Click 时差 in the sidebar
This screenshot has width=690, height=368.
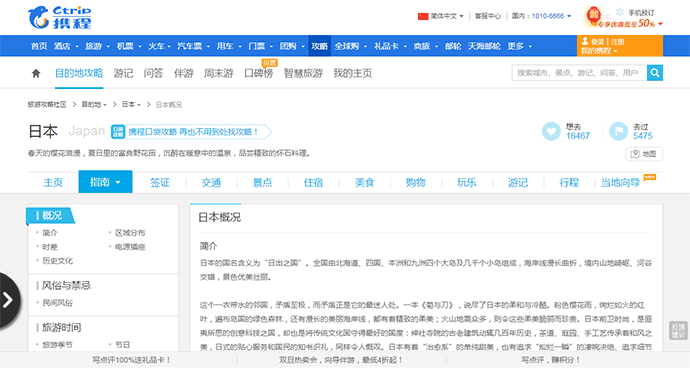(x=50, y=247)
